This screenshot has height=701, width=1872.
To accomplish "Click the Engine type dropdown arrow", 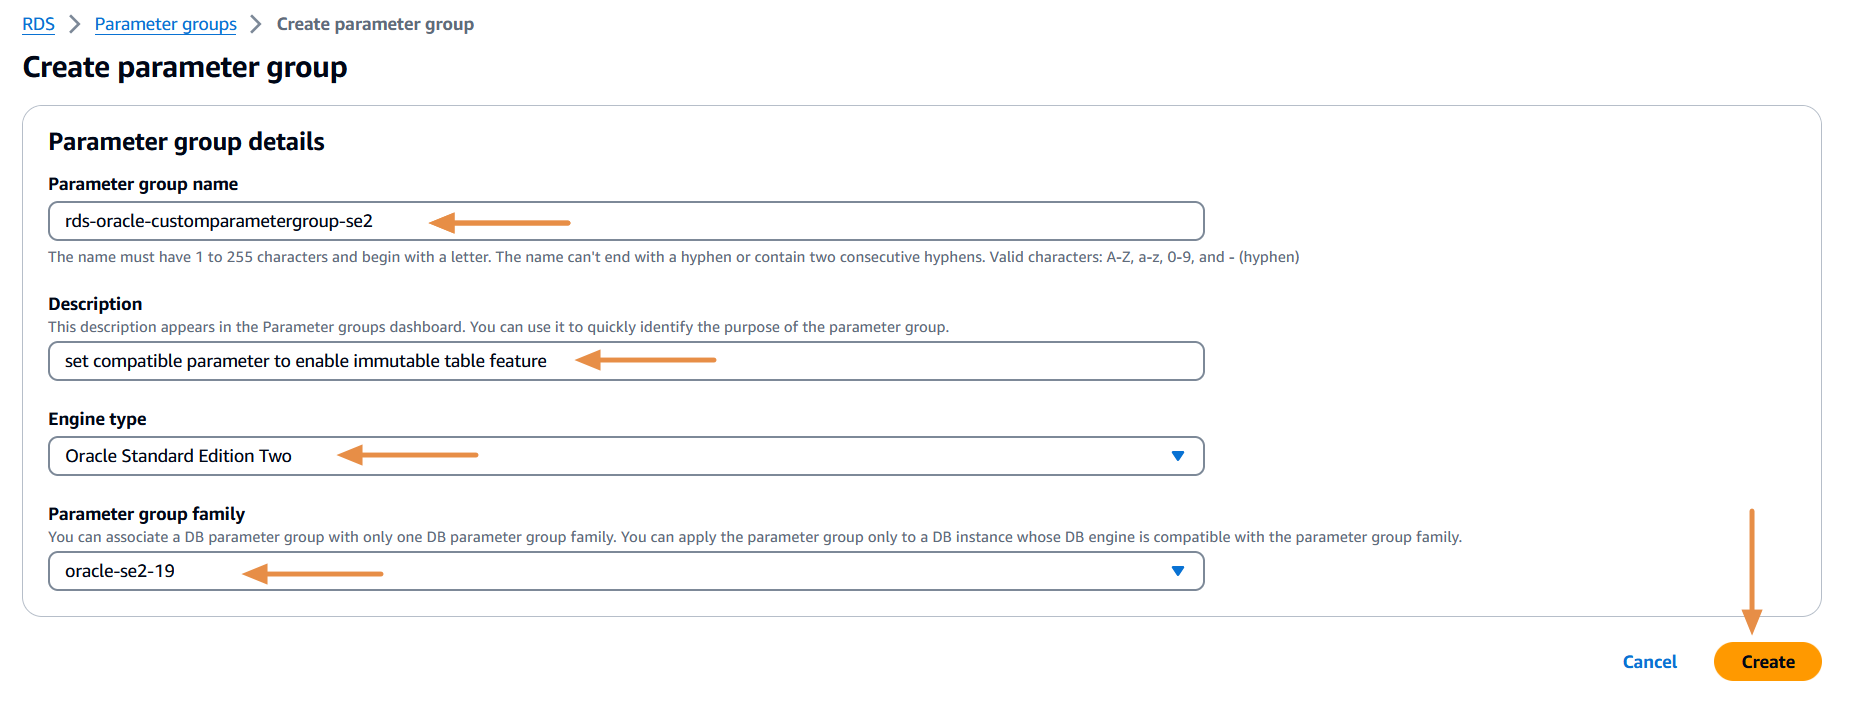I will 1178,456.
